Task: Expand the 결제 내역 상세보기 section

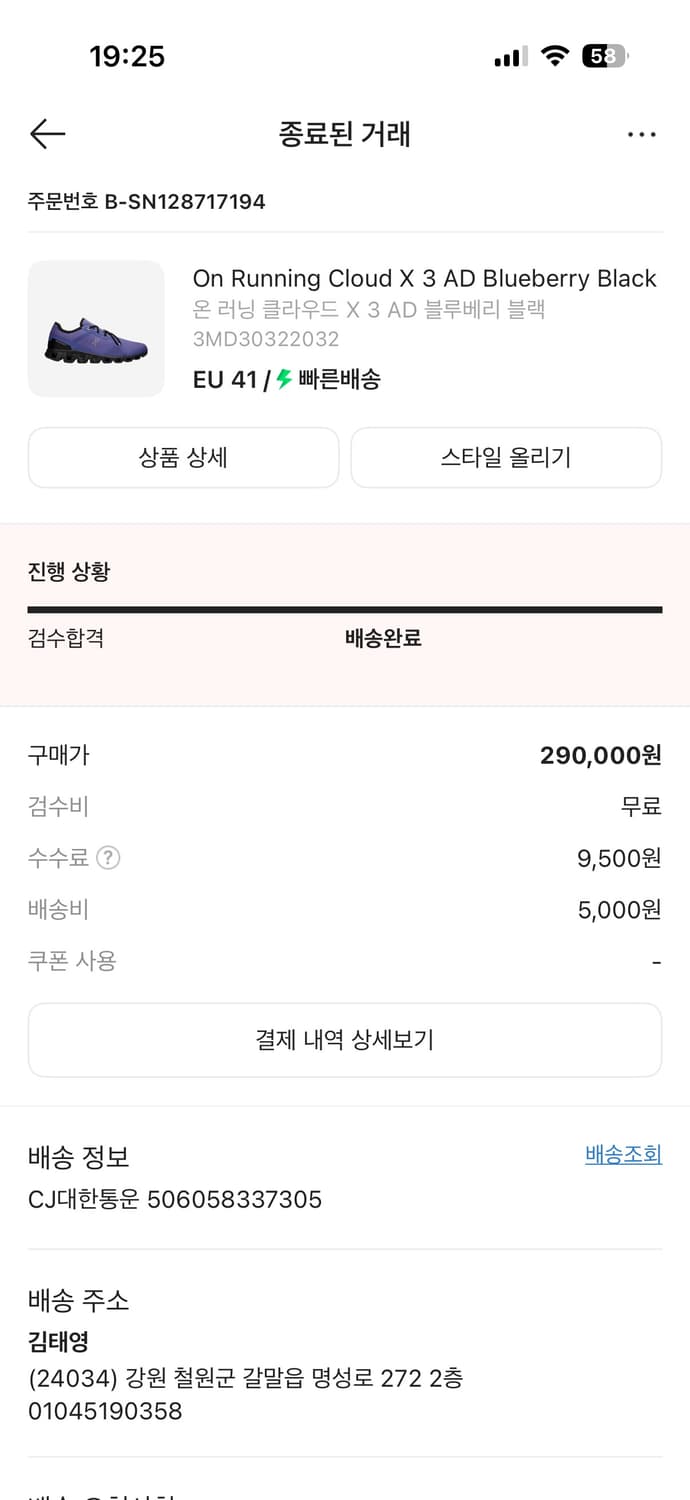Action: click(345, 1039)
